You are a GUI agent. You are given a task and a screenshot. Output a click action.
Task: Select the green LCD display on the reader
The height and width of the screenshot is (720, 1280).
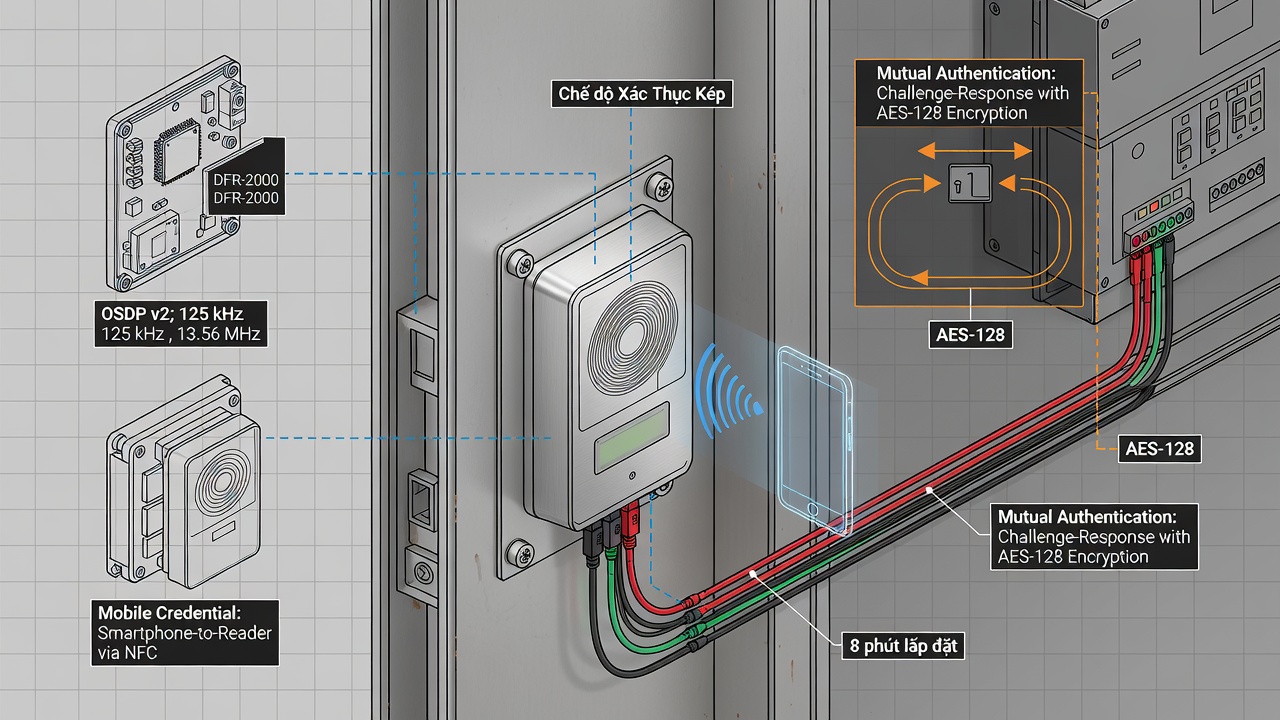[x=631, y=439]
